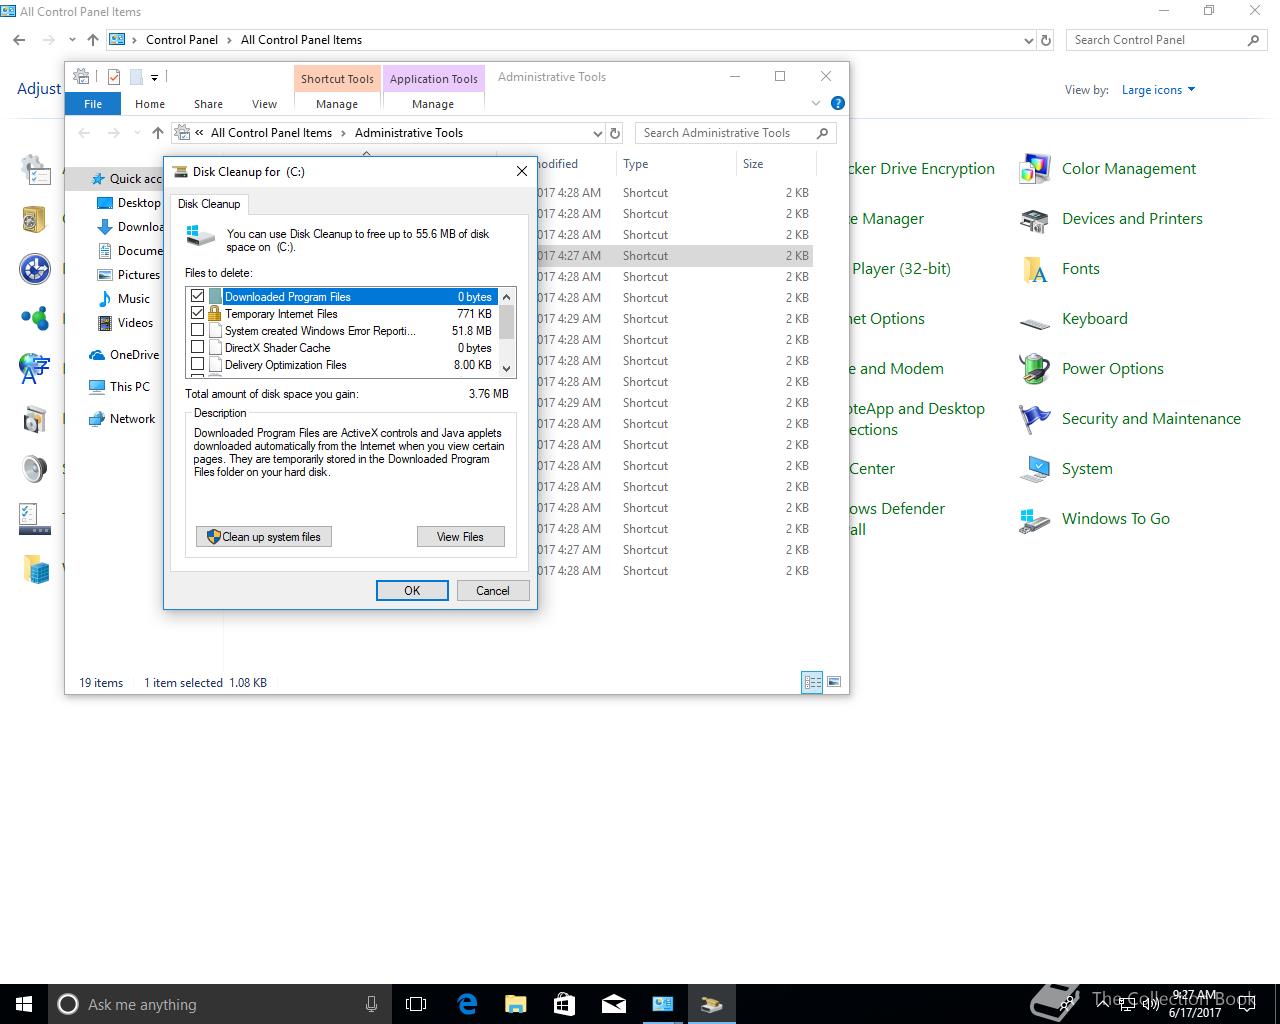
Task: Select Application Tools Manage tab
Action: (x=433, y=104)
